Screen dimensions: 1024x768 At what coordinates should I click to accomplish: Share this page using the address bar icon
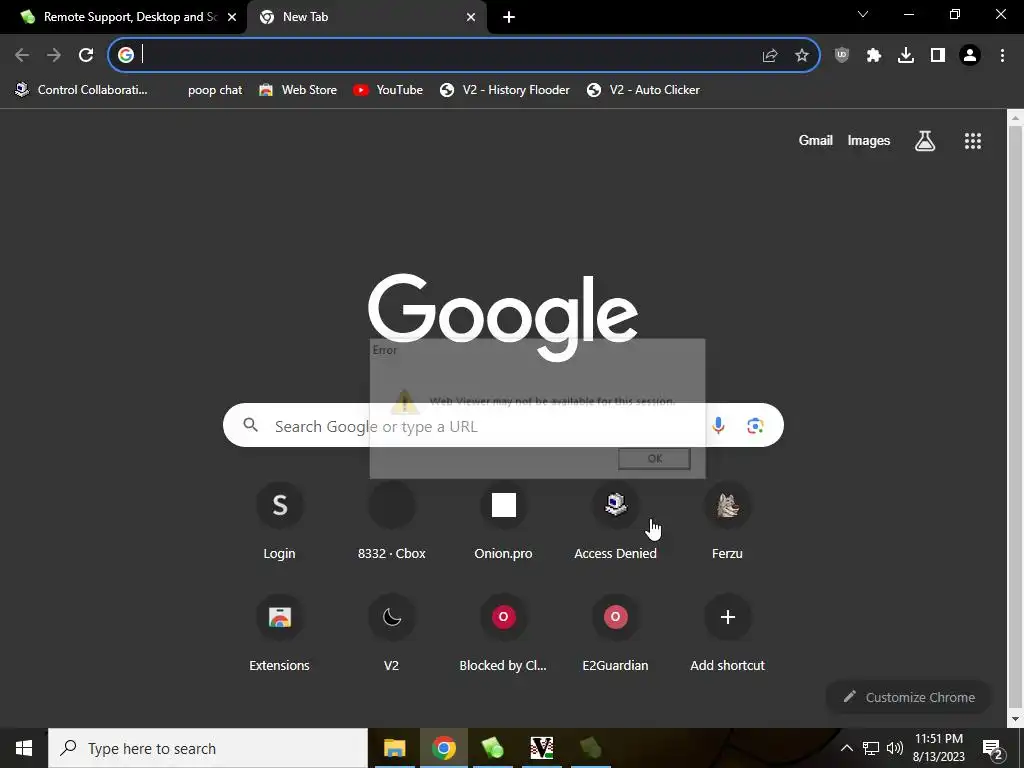pyautogui.click(x=770, y=56)
